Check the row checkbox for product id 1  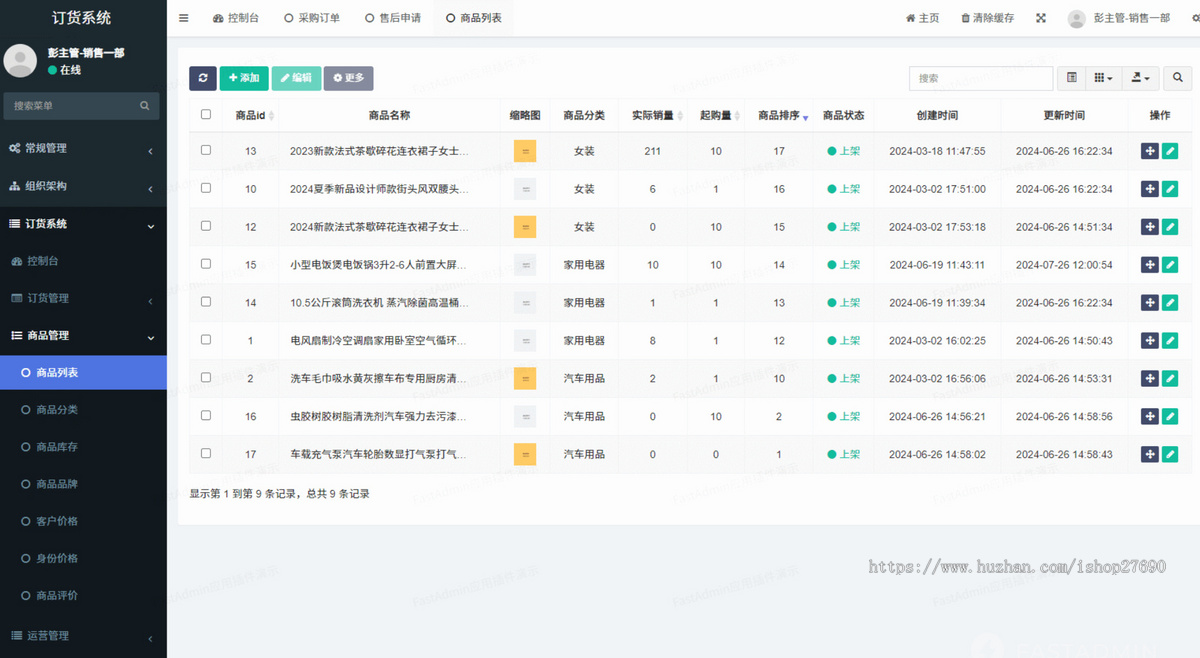click(x=206, y=340)
